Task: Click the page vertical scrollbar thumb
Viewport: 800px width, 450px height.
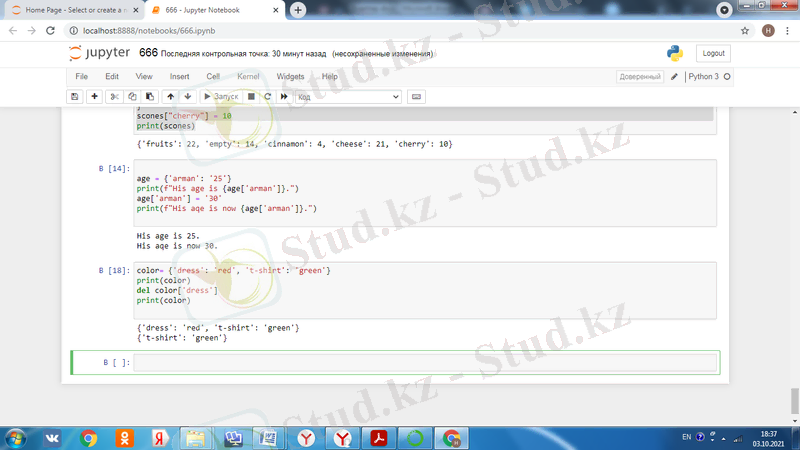Action: click(794, 401)
